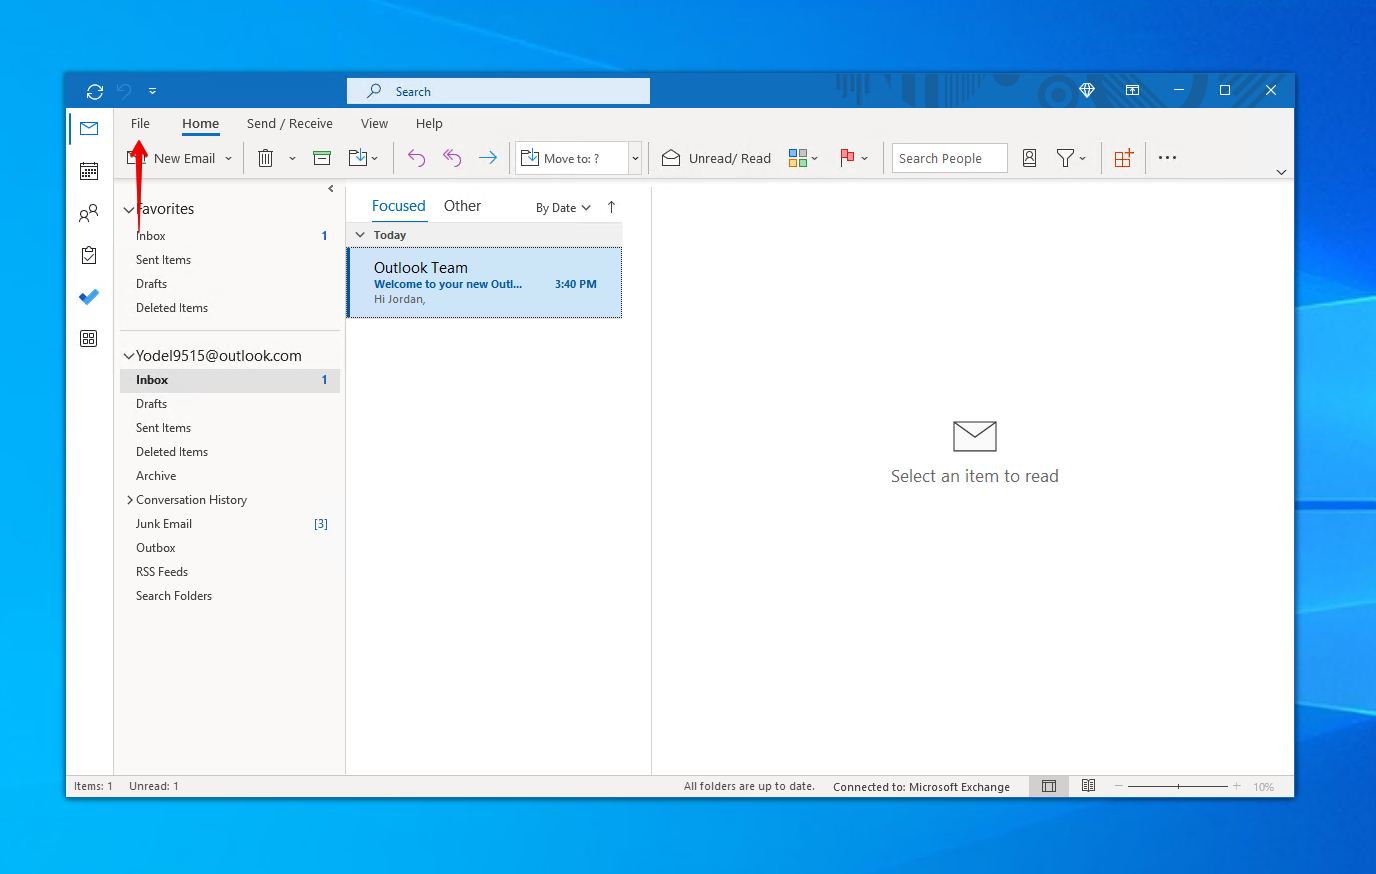1376x874 pixels.
Task: Open the People view in sidebar
Action: 89,213
